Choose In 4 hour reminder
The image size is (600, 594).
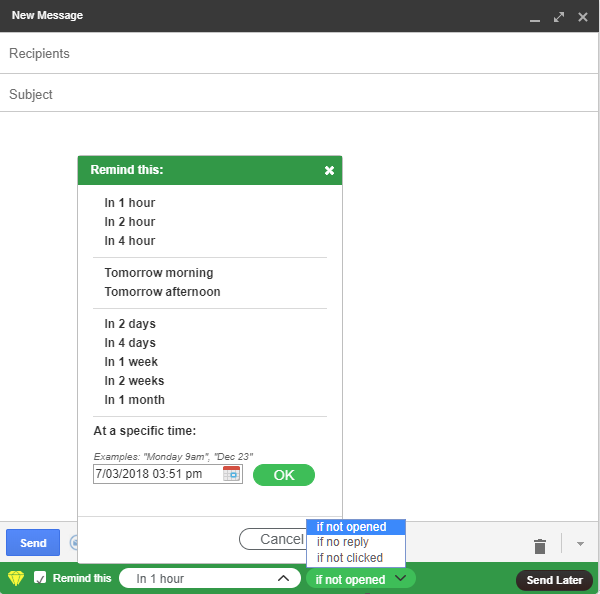[130, 241]
